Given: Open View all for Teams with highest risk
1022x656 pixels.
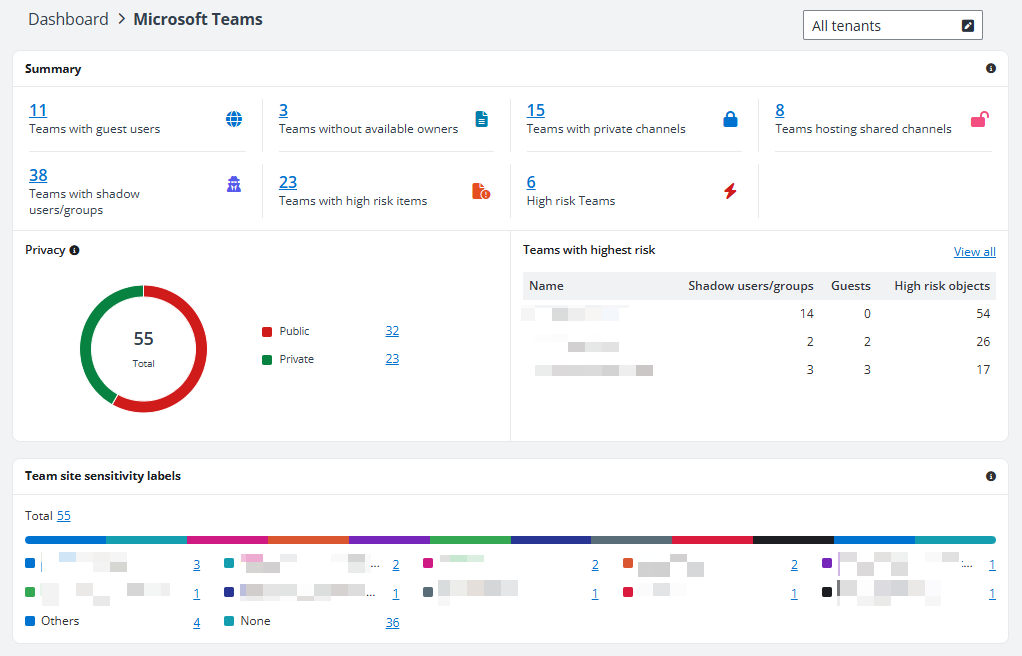Looking at the screenshot, I should 974,251.
